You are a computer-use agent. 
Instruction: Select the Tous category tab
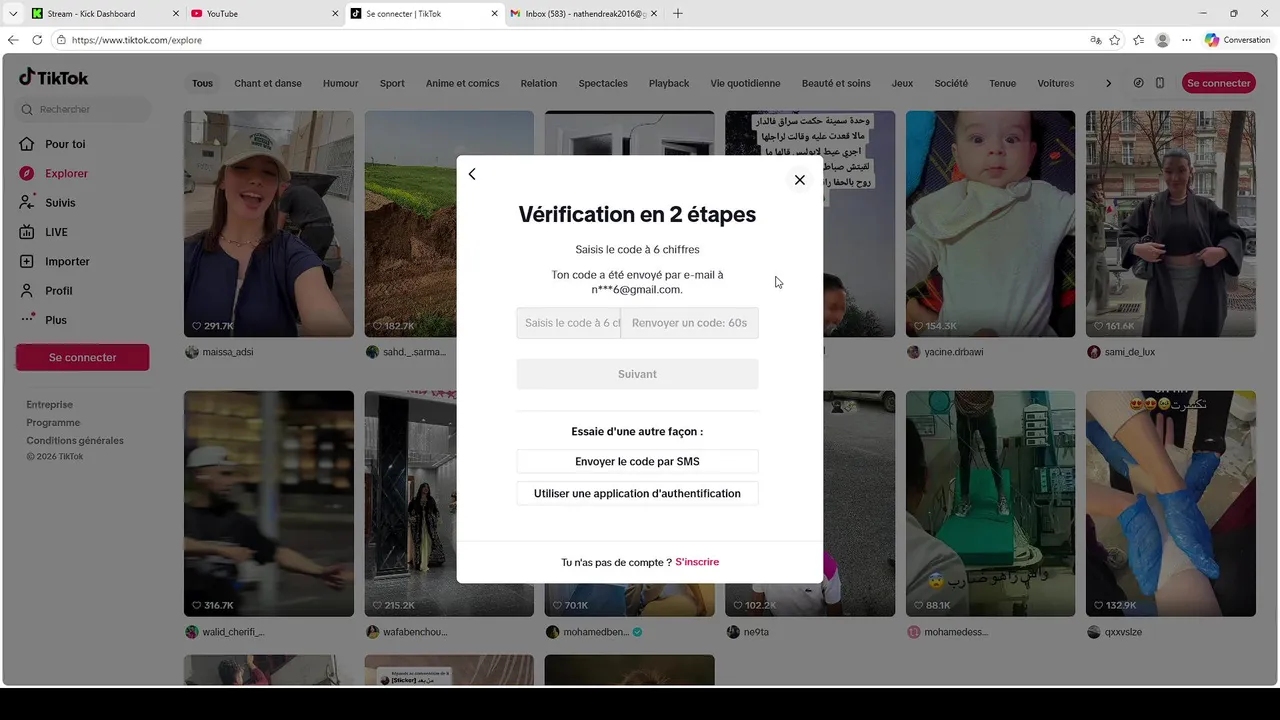(x=203, y=83)
